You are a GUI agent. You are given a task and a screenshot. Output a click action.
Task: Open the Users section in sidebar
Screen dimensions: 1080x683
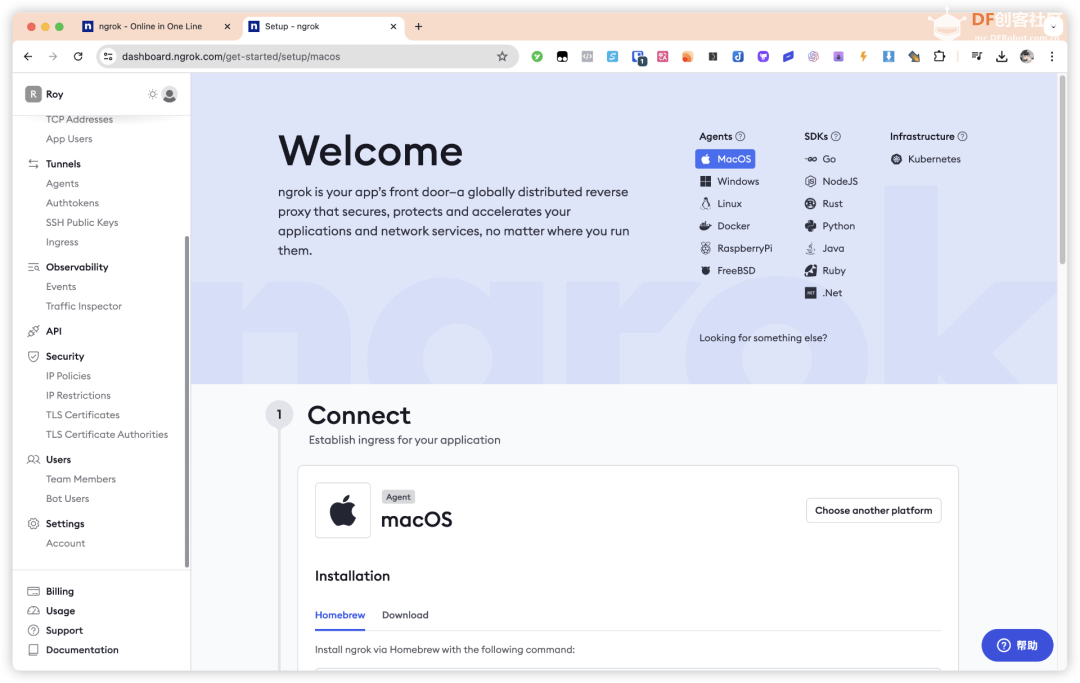tap(59, 460)
